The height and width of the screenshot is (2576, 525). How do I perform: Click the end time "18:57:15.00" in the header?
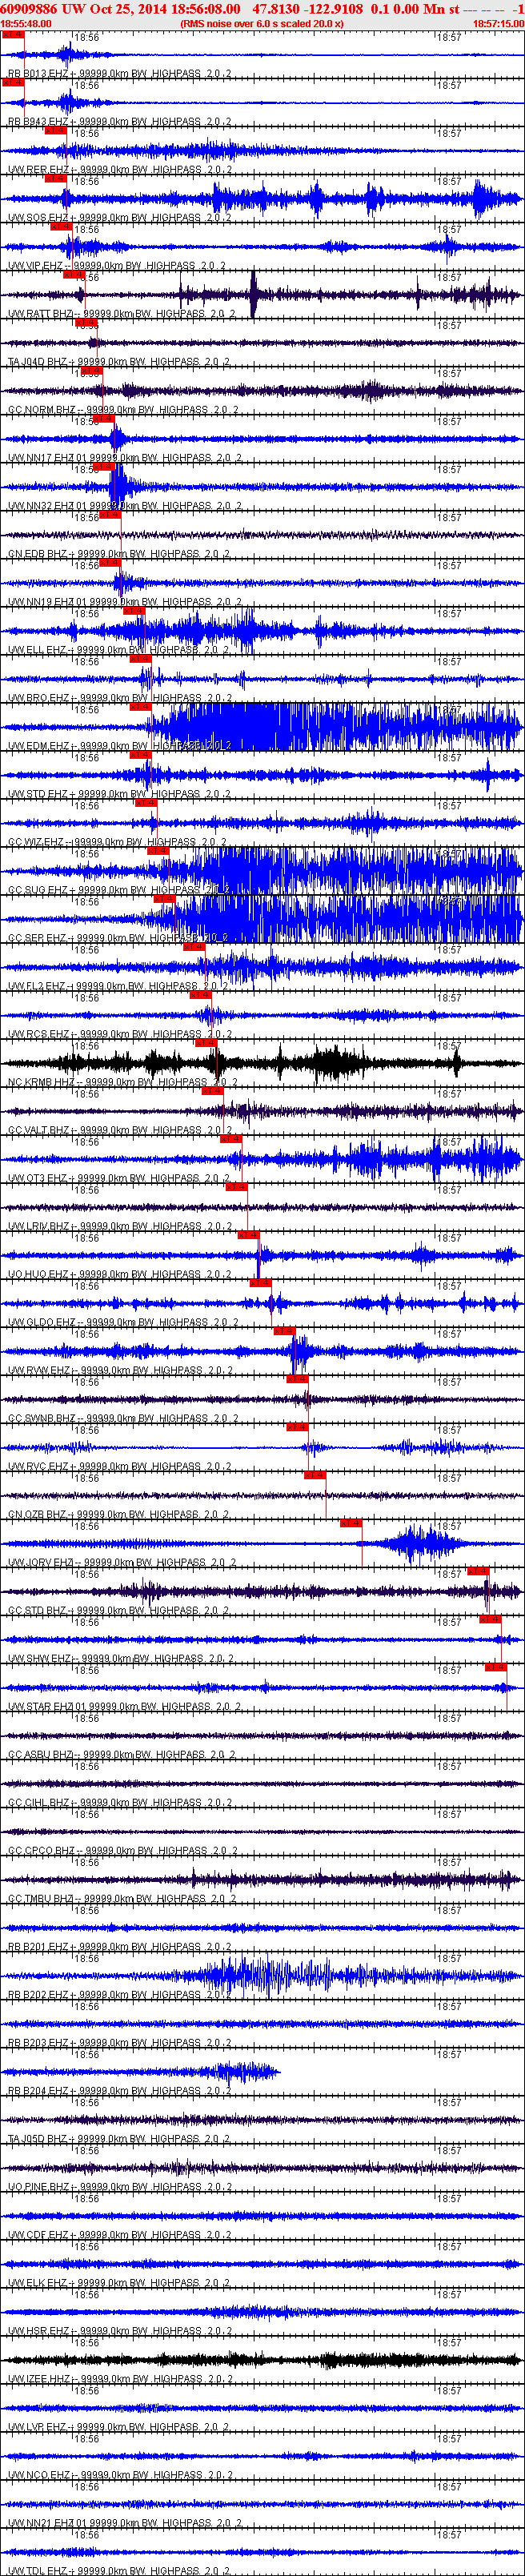[498, 23]
